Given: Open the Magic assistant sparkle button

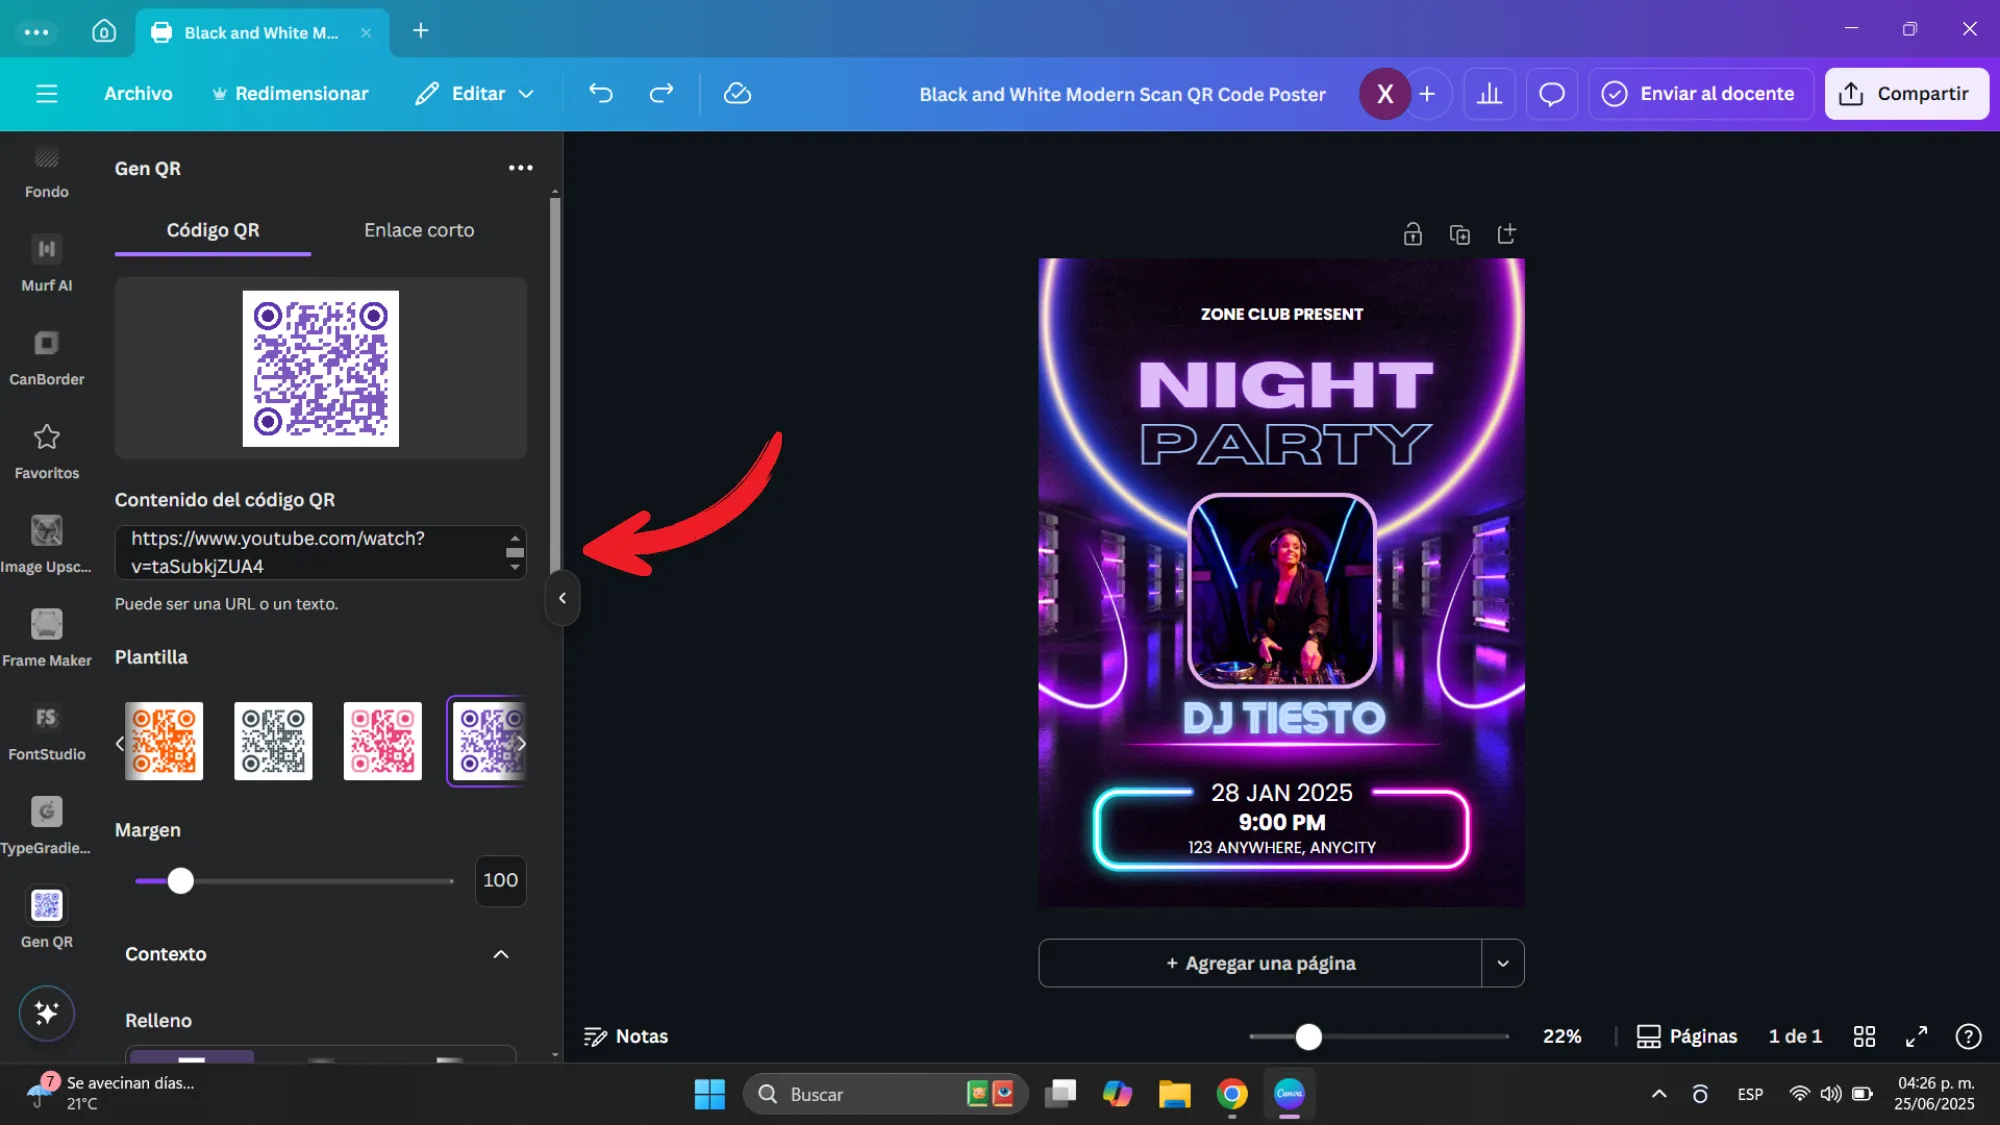Looking at the screenshot, I should point(46,1013).
